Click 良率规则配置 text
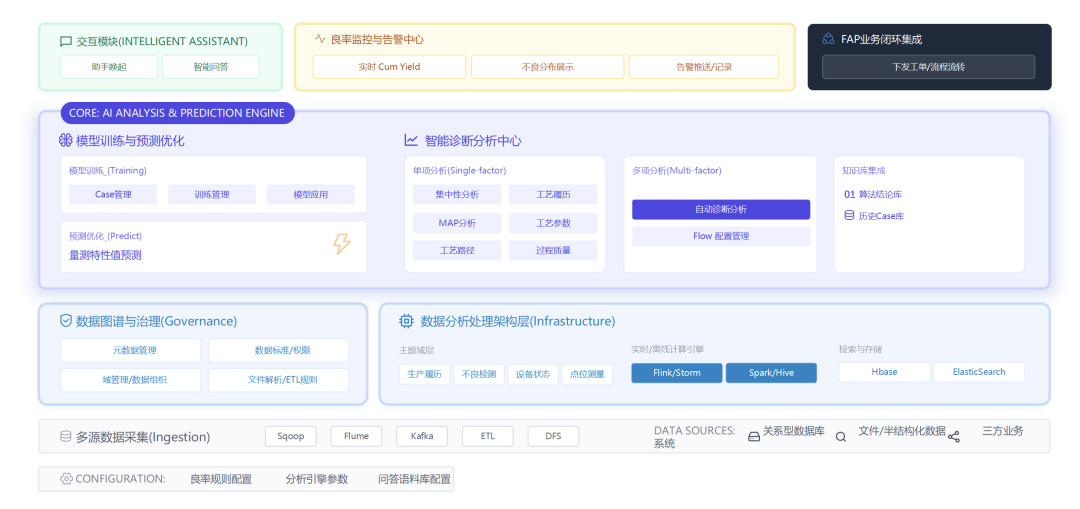Viewport: 1080px width, 509px height. pos(221,479)
